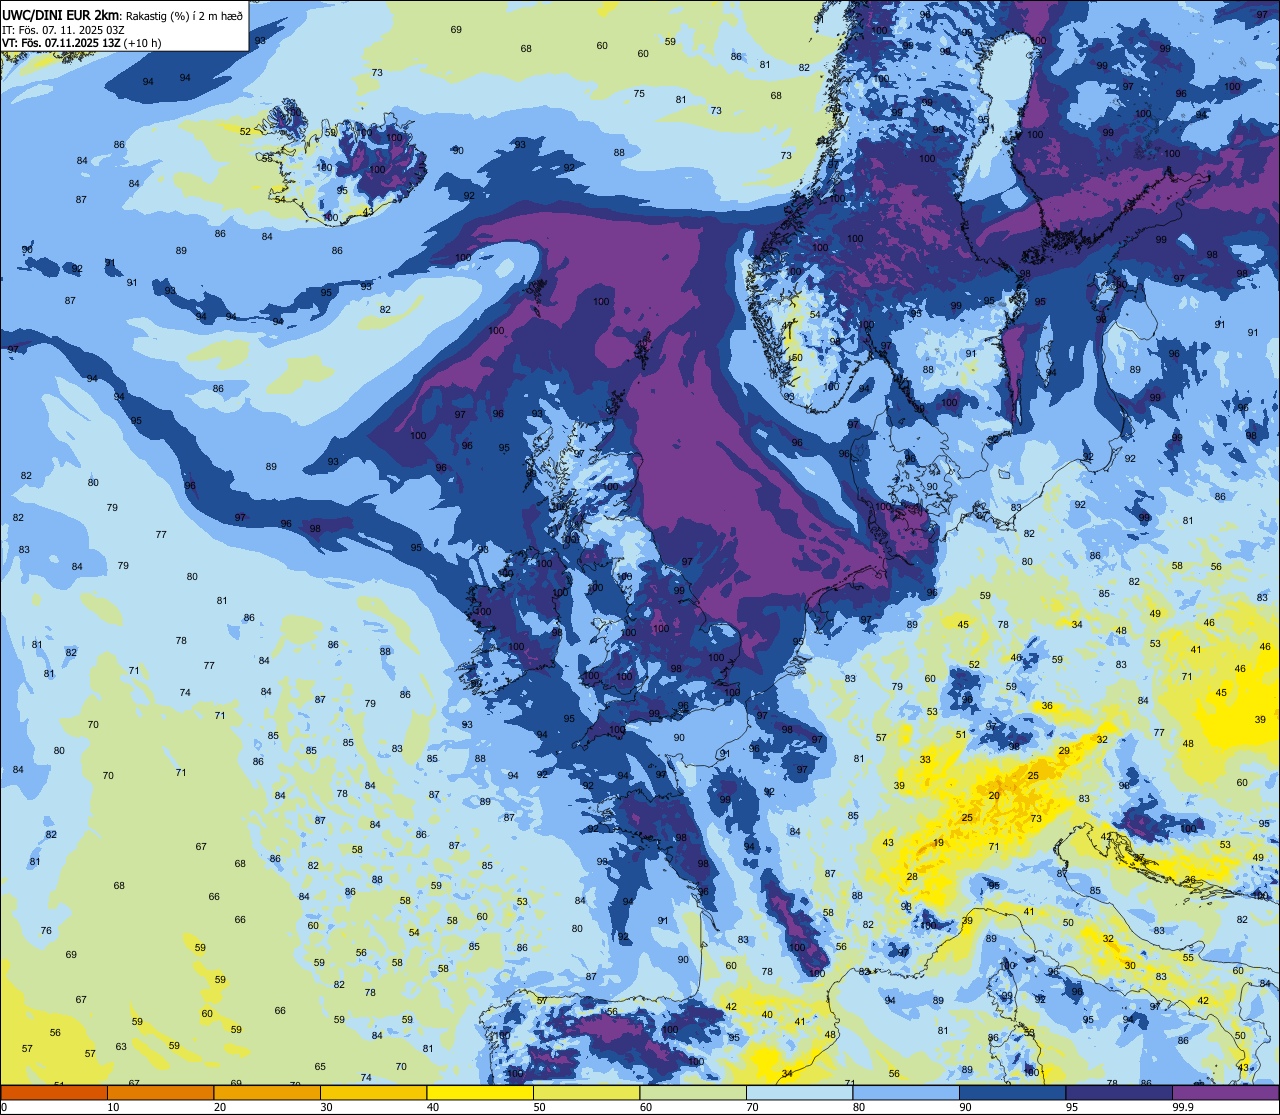Click the pale blue 70–80% legend swatch
Viewport: 1280px width, 1115px height.
799,1092
